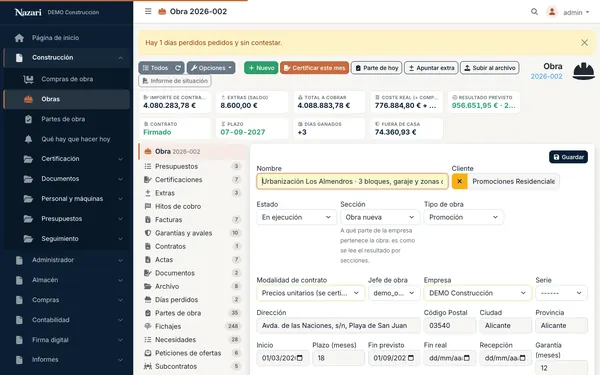Expand Personal y máquinas group
This screenshot has height=375, width=600.
click(x=121, y=199)
